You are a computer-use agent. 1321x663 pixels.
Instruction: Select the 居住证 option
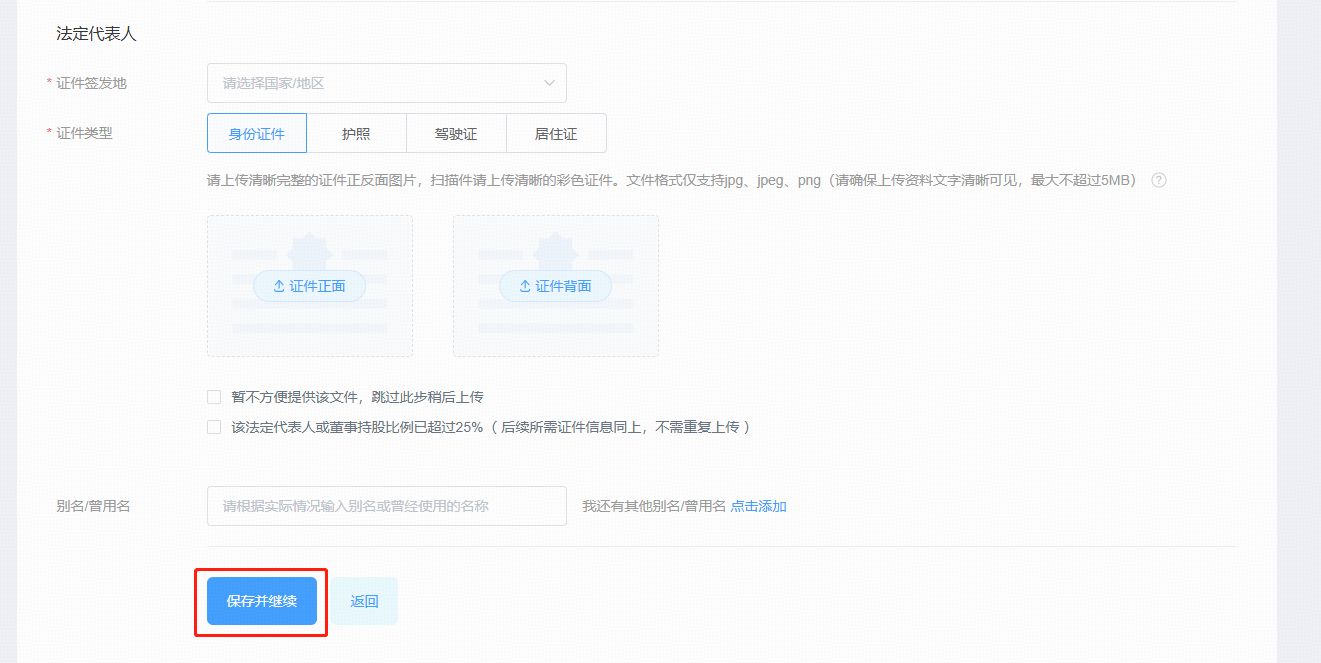pyautogui.click(x=556, y=133)
